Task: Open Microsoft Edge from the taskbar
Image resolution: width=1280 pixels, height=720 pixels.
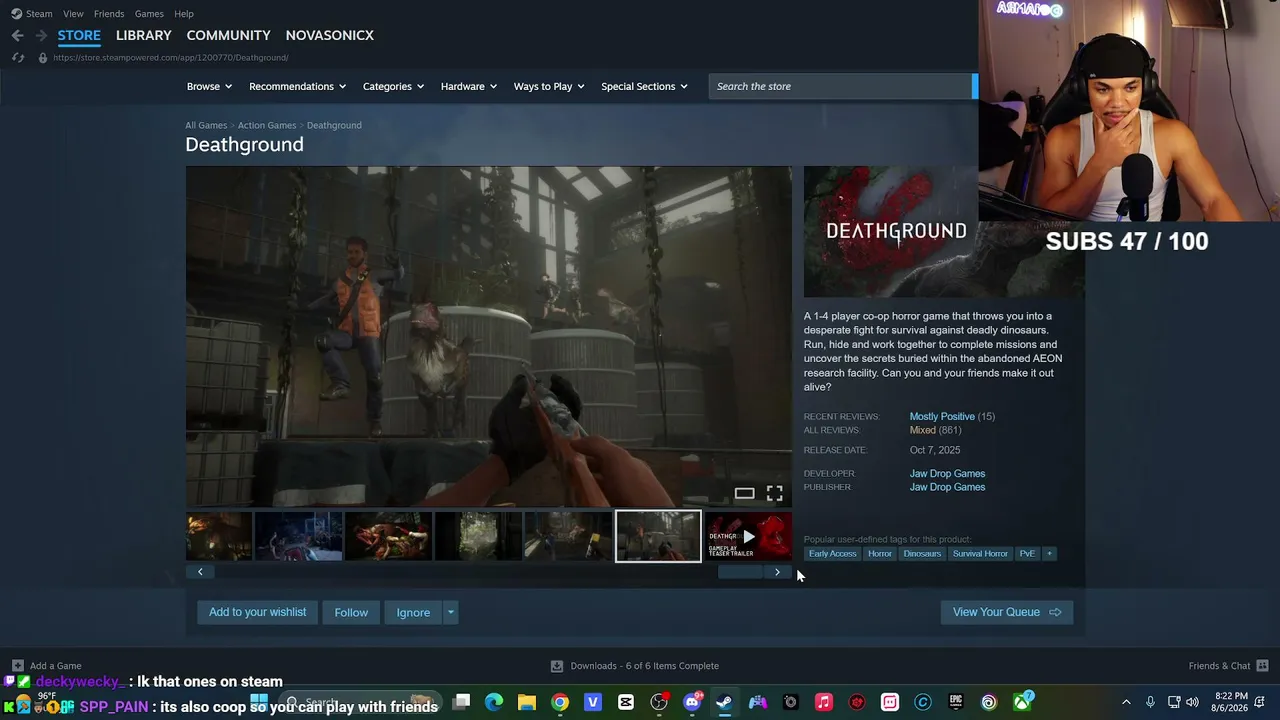Action: click(494, 702)
